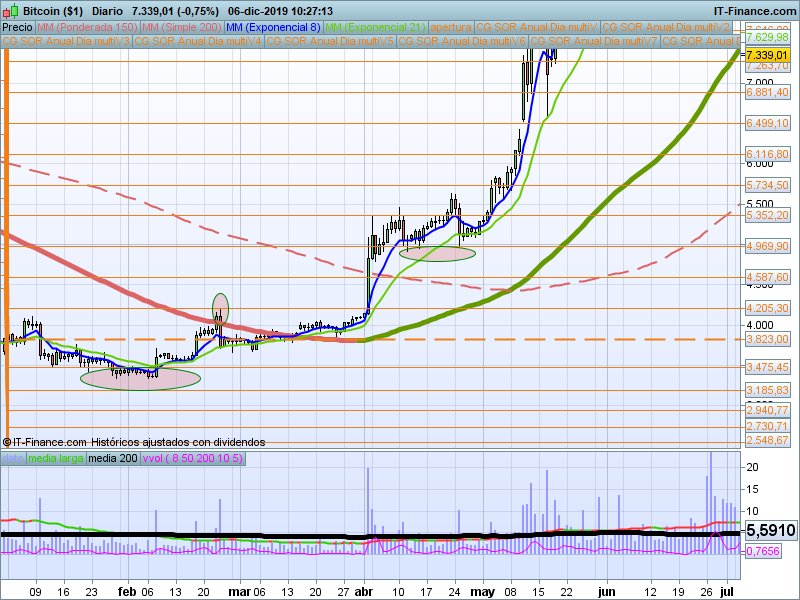This screenshot has height=600, width=800.
Task: Click the 6.881,40 price level label
Action: 768,92
